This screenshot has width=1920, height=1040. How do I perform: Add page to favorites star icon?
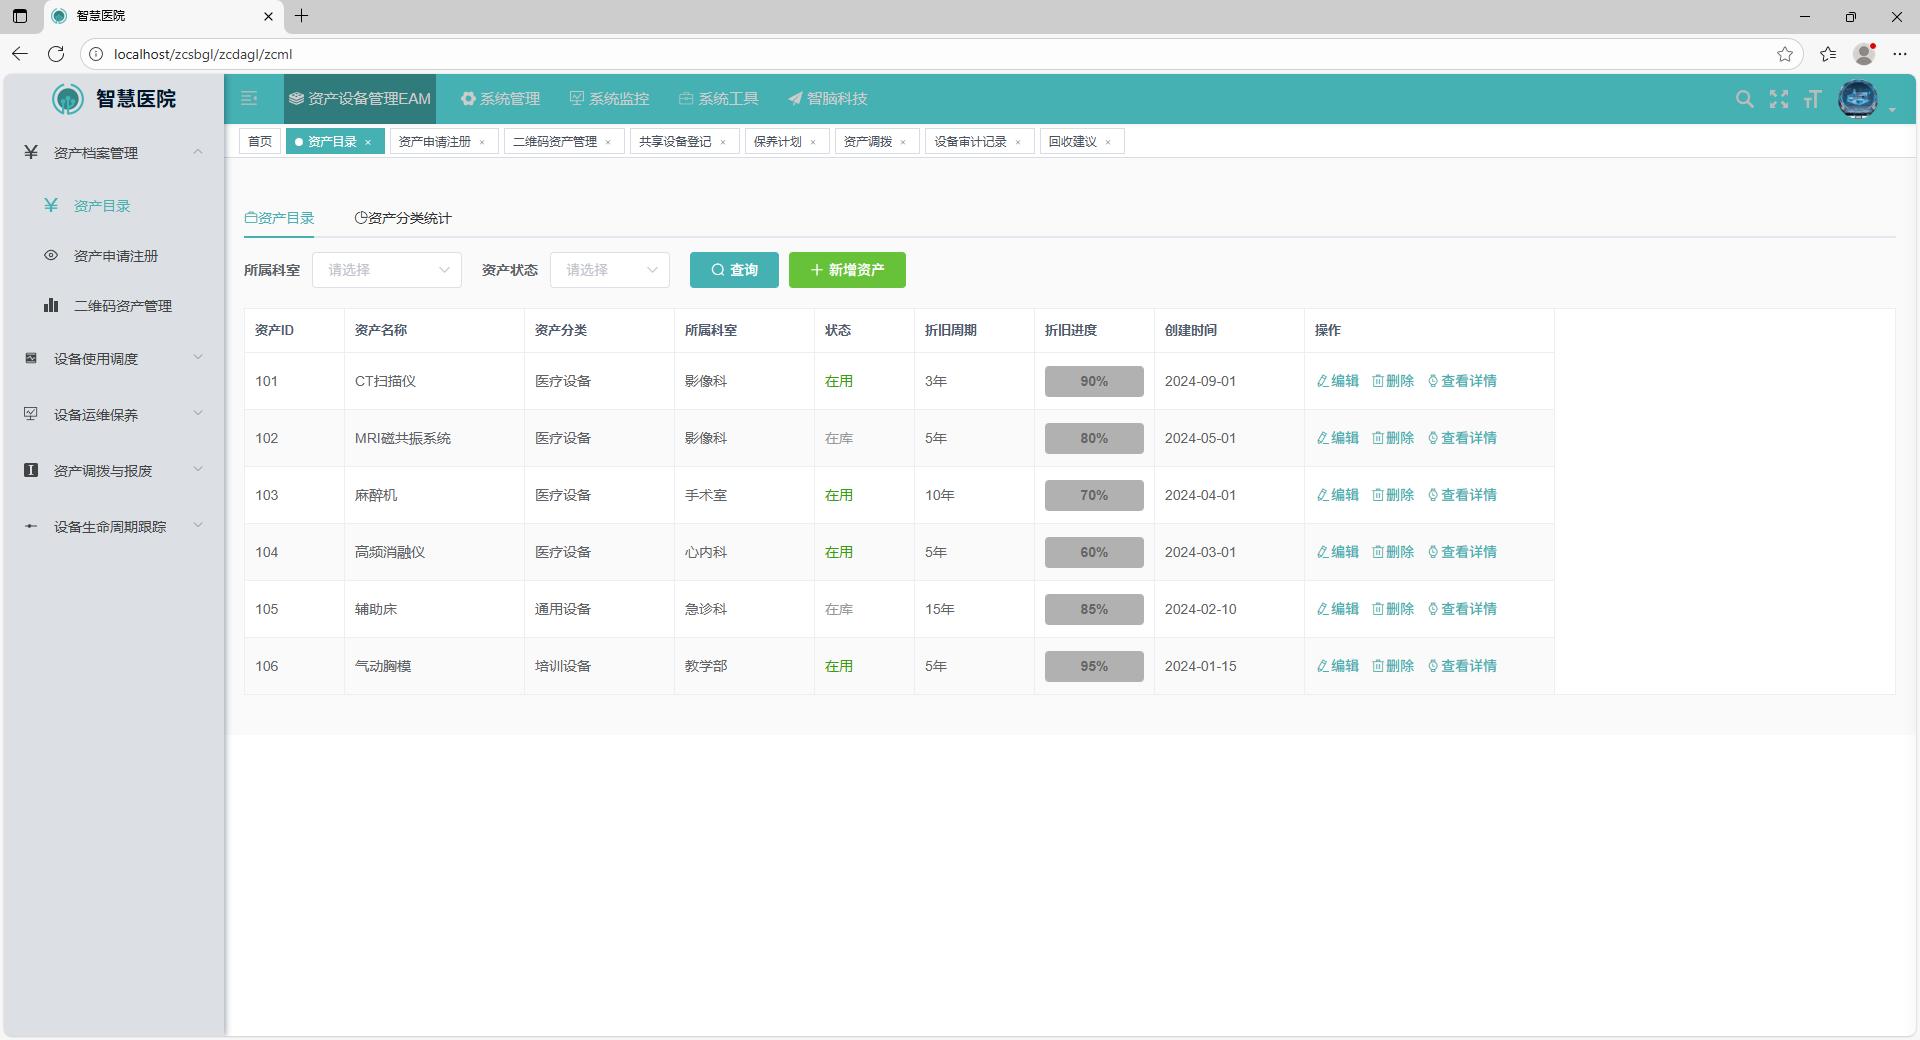1784,54
